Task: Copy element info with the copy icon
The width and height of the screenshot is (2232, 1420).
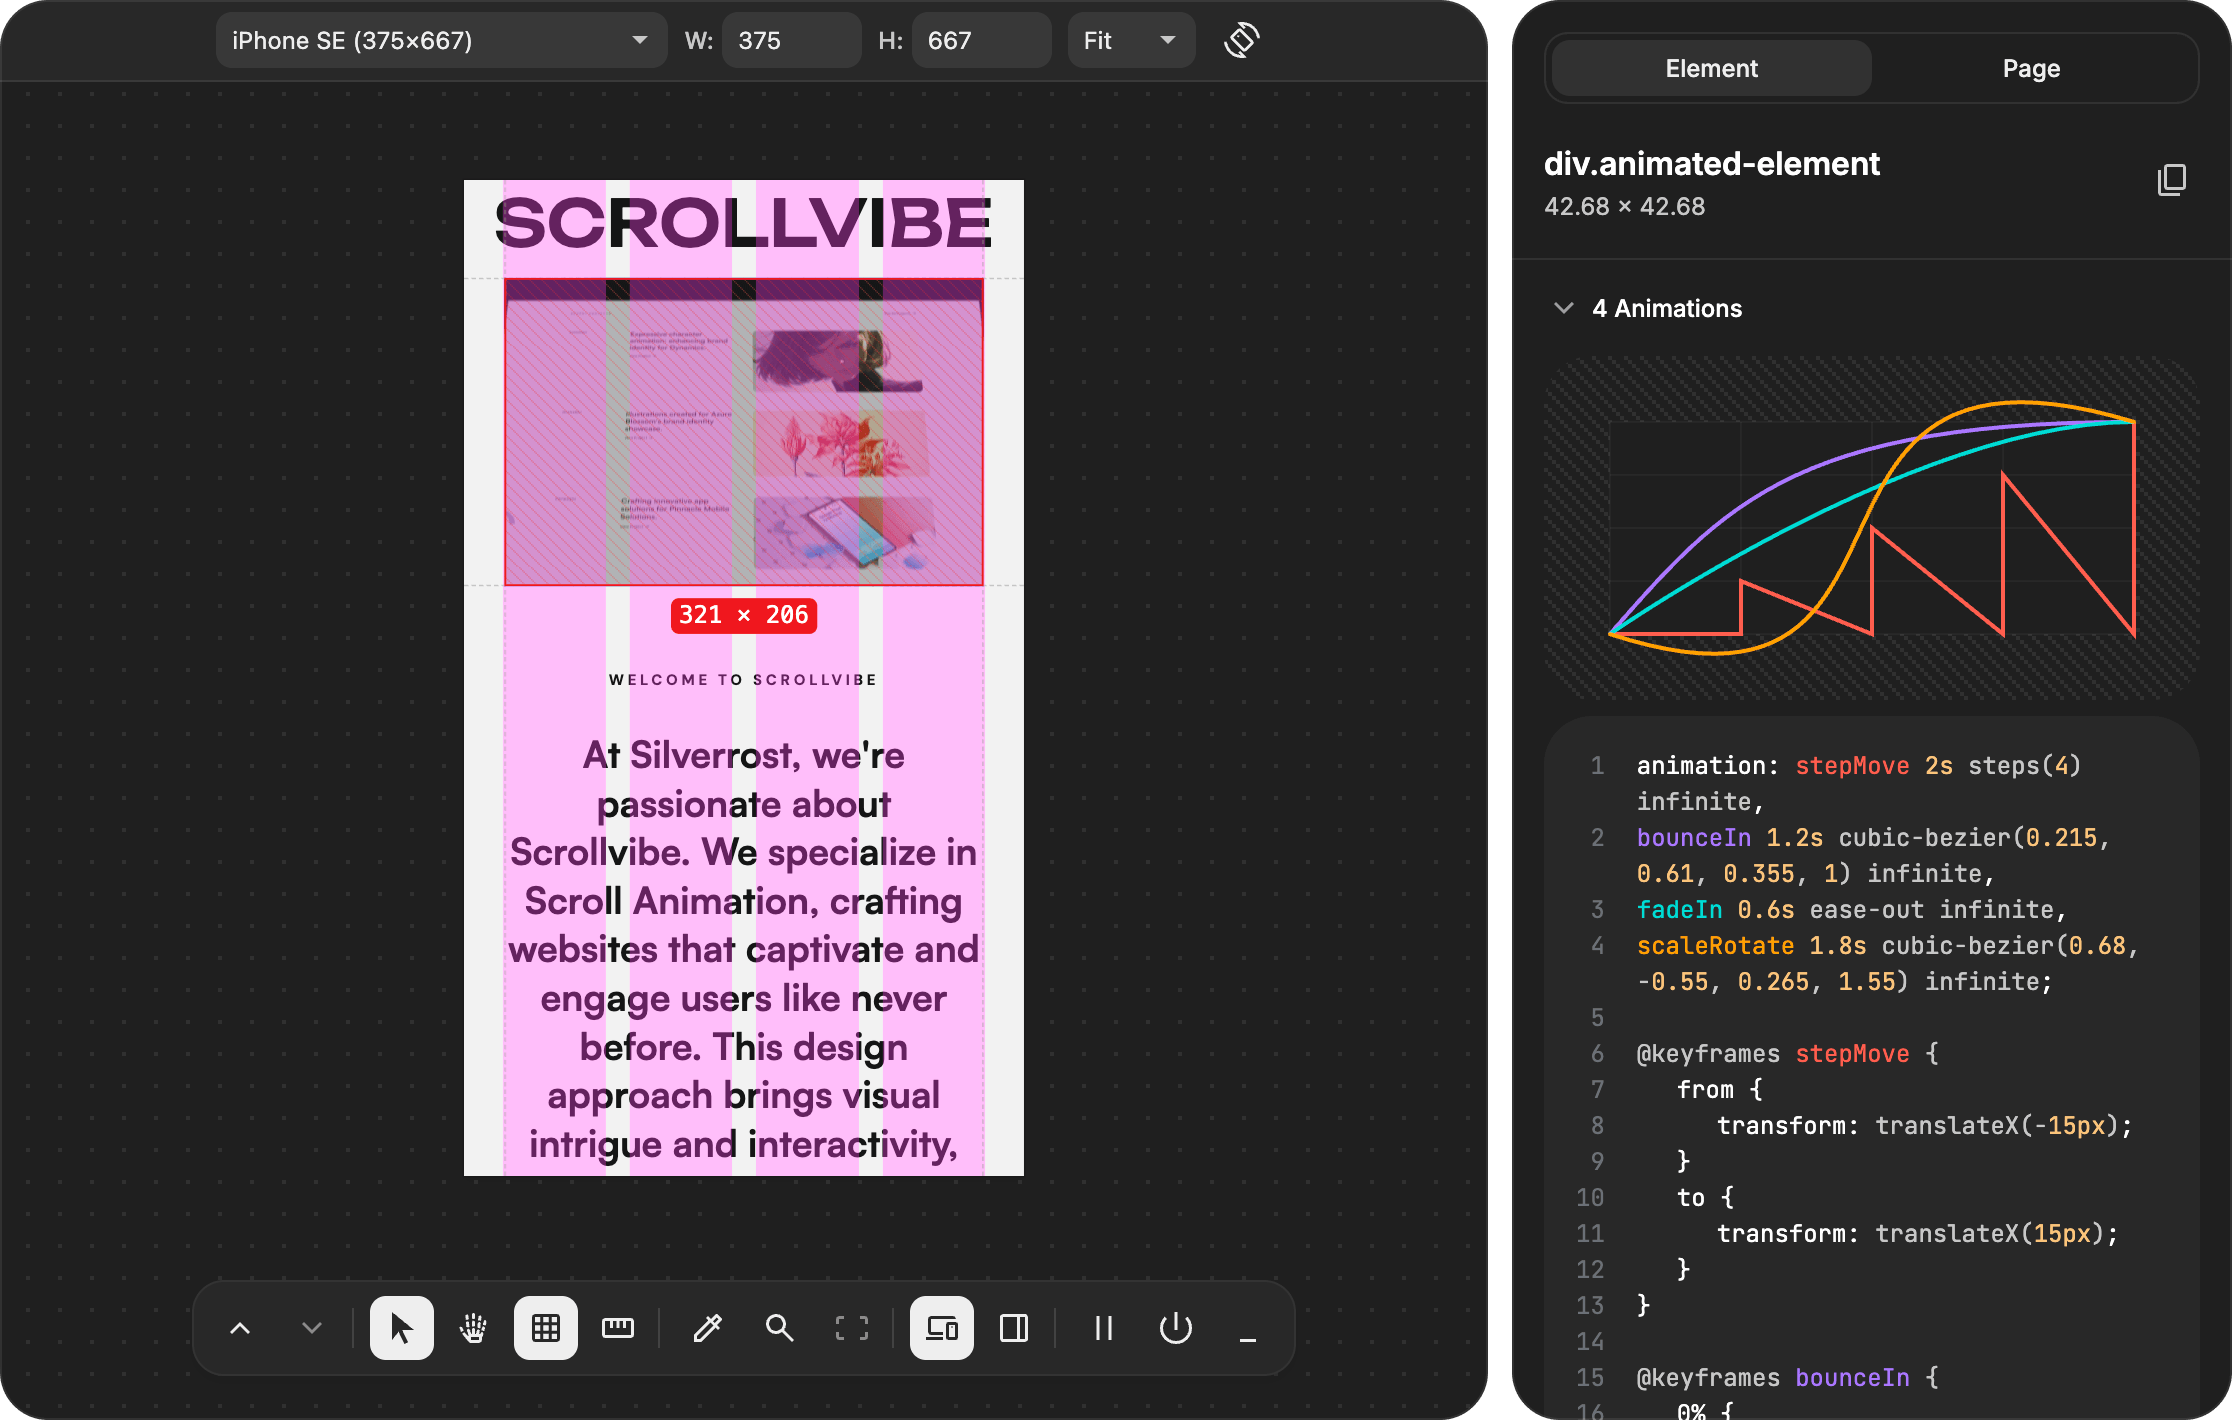Action: pyautogui.click(x=2171, y=180)
